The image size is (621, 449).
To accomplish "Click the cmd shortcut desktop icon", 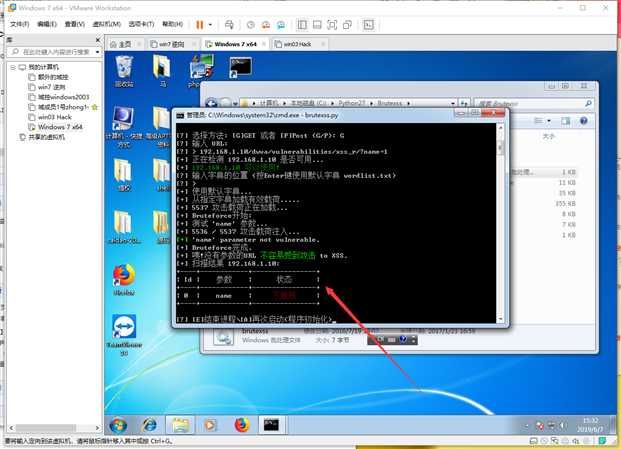I will pyautogui.click(x=240, y=67).
